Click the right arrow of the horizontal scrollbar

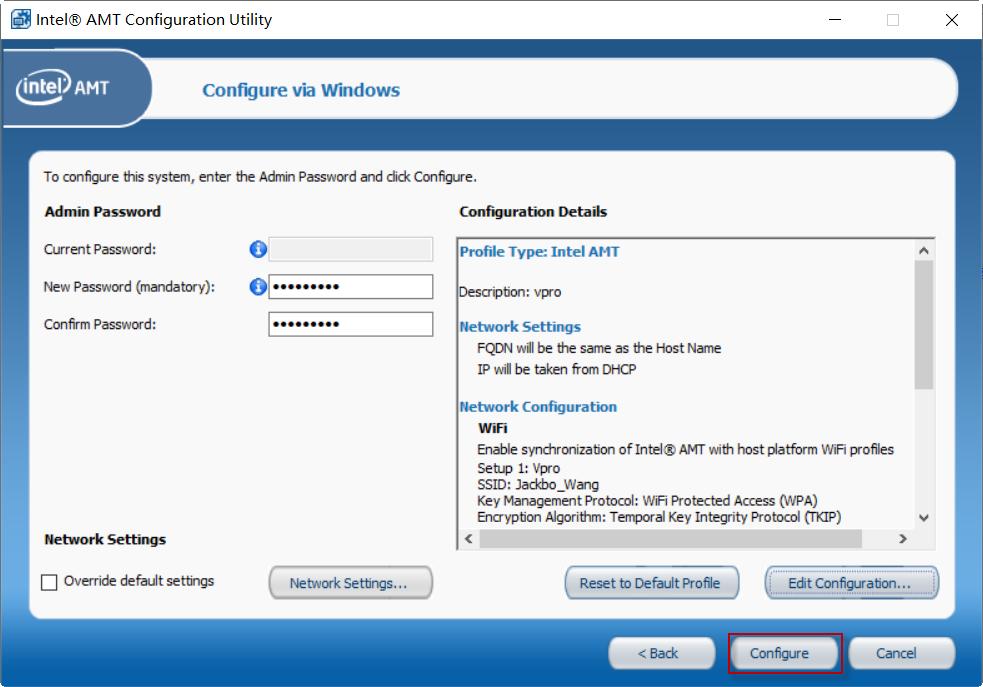[902, 539]
